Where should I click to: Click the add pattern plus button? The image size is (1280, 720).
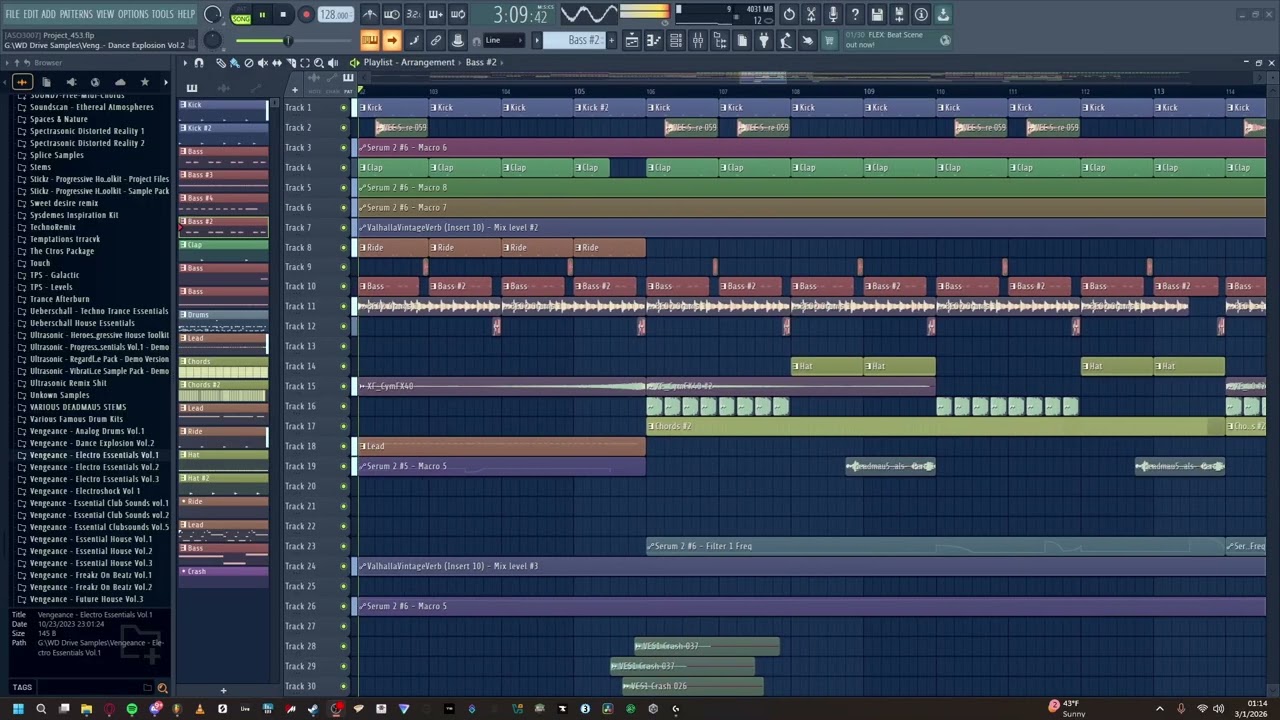(x=612, y=40)
